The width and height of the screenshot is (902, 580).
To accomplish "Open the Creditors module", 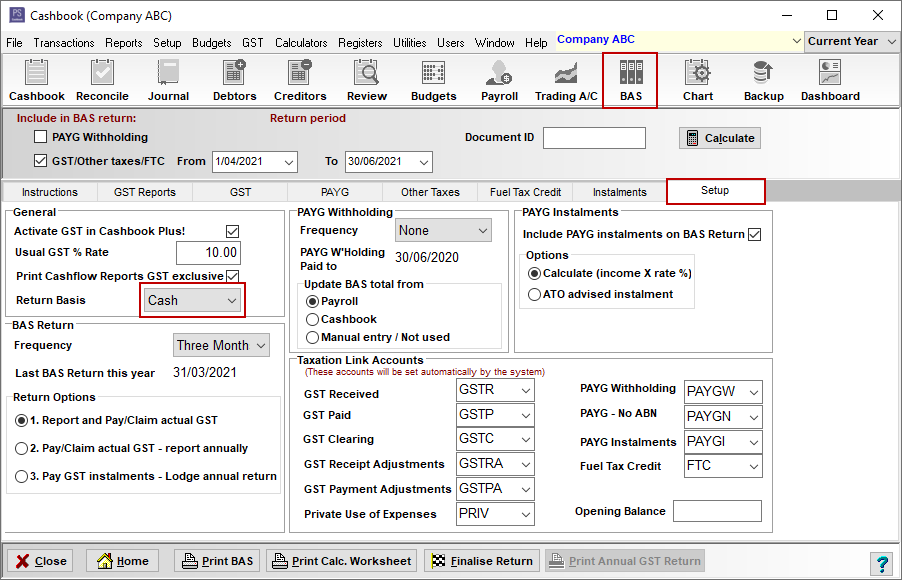I will [300, 81].
